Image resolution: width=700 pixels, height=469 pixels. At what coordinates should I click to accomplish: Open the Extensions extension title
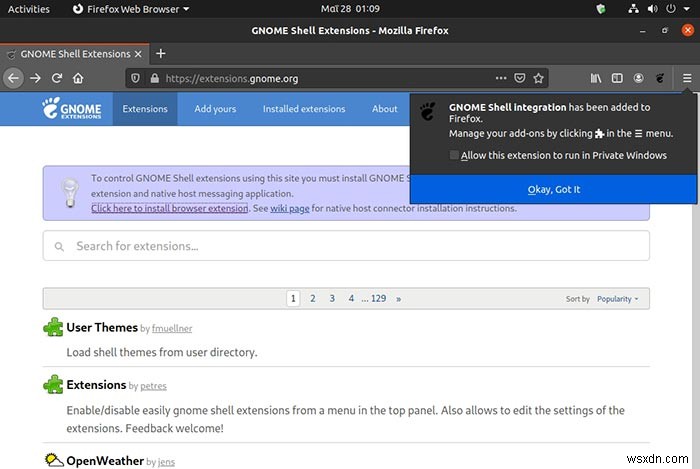tap(96, 385)
